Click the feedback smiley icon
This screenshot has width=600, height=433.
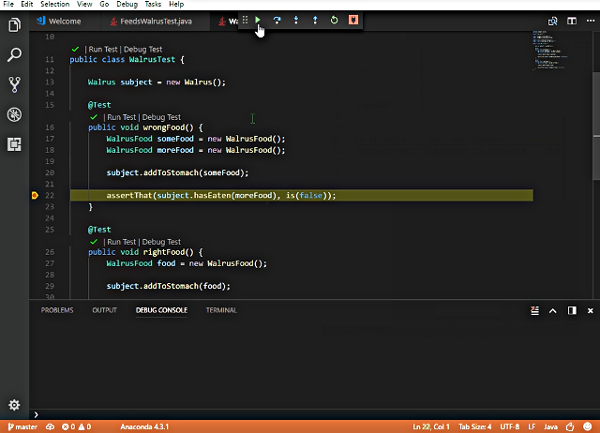[587, 426]
